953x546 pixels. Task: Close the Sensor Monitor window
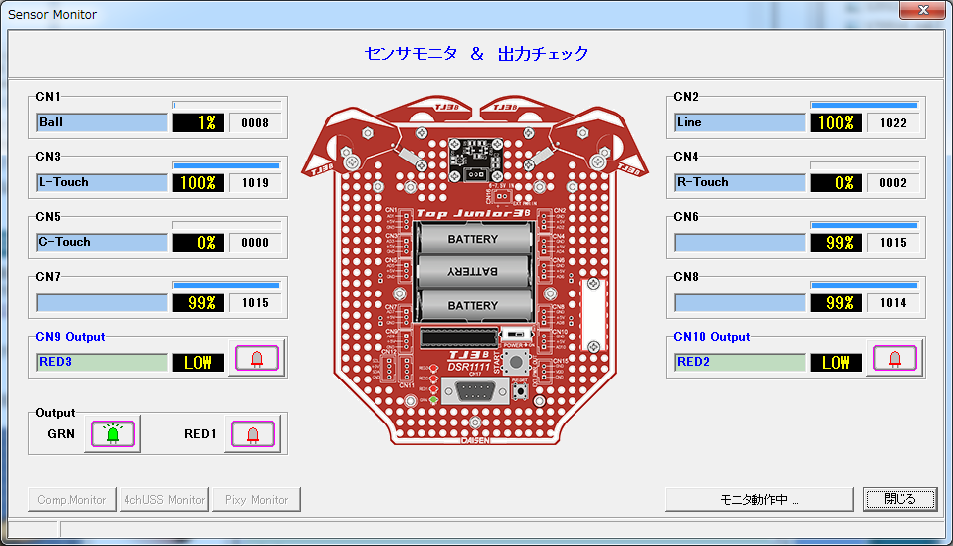pyautogui.click(x=923, y=10)
